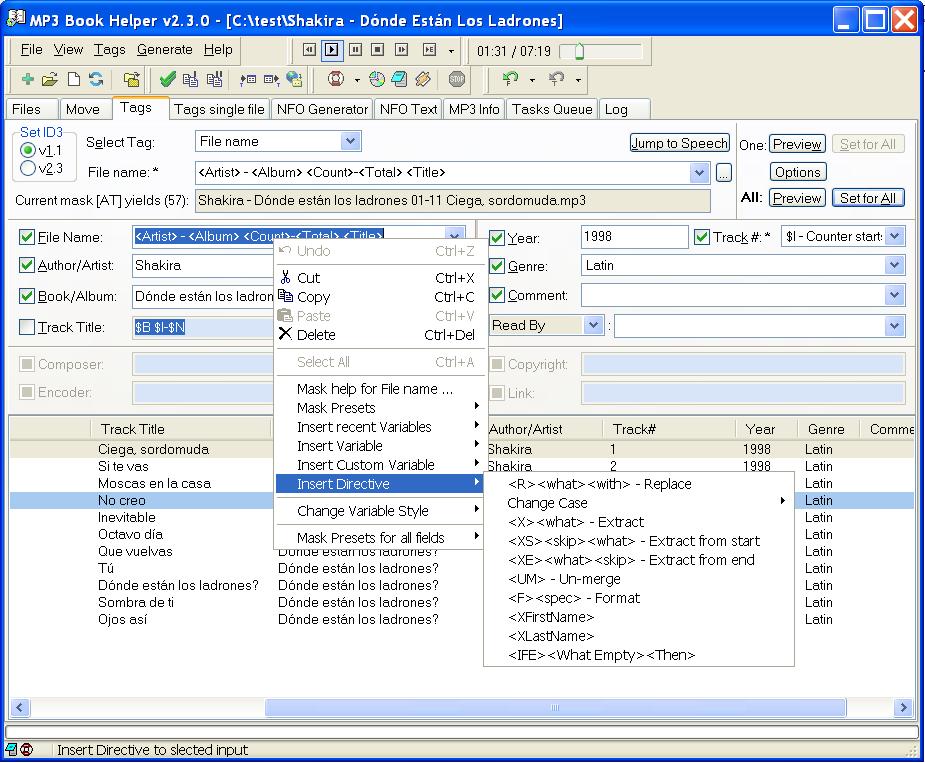
Task: Toggle the Year checkbox
Action: (497, 238)
